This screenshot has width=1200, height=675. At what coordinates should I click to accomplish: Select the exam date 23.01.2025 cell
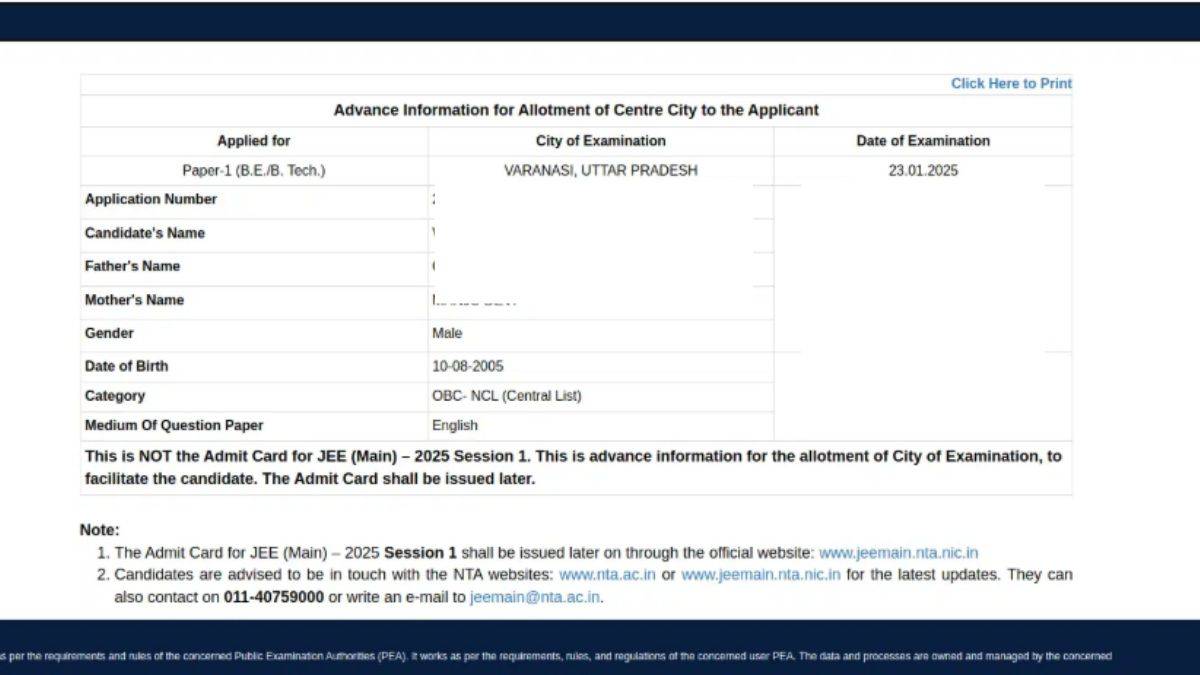click(922, 170)
